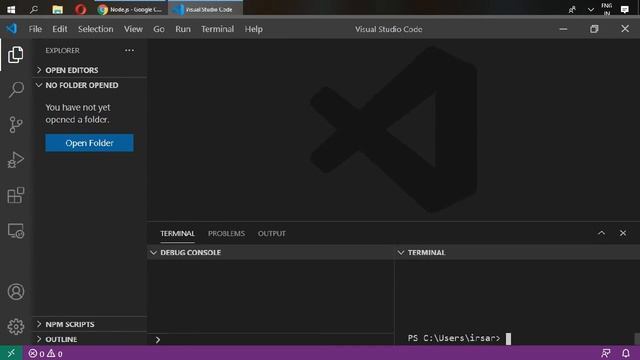Open the Edit menu
640x360 pixels.
click(60, 29)
